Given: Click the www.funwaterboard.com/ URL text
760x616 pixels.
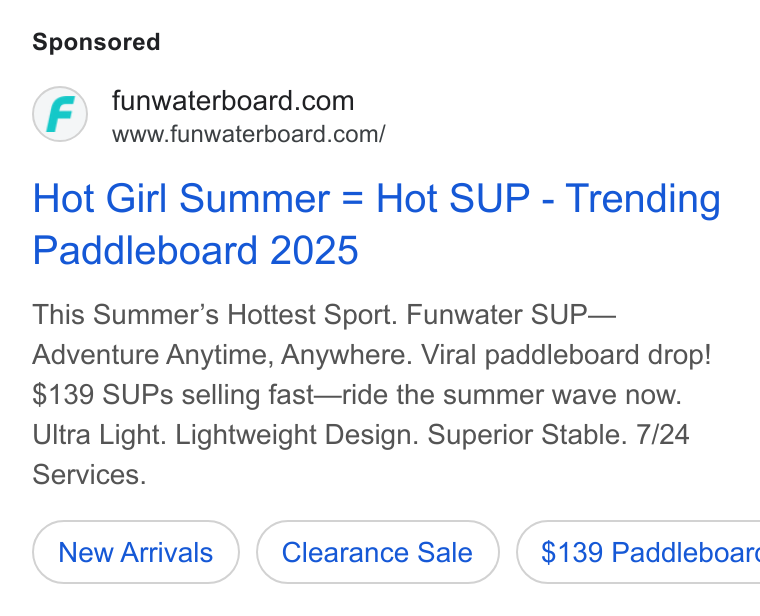Looking at the screenshot, I should pos(249,134).
